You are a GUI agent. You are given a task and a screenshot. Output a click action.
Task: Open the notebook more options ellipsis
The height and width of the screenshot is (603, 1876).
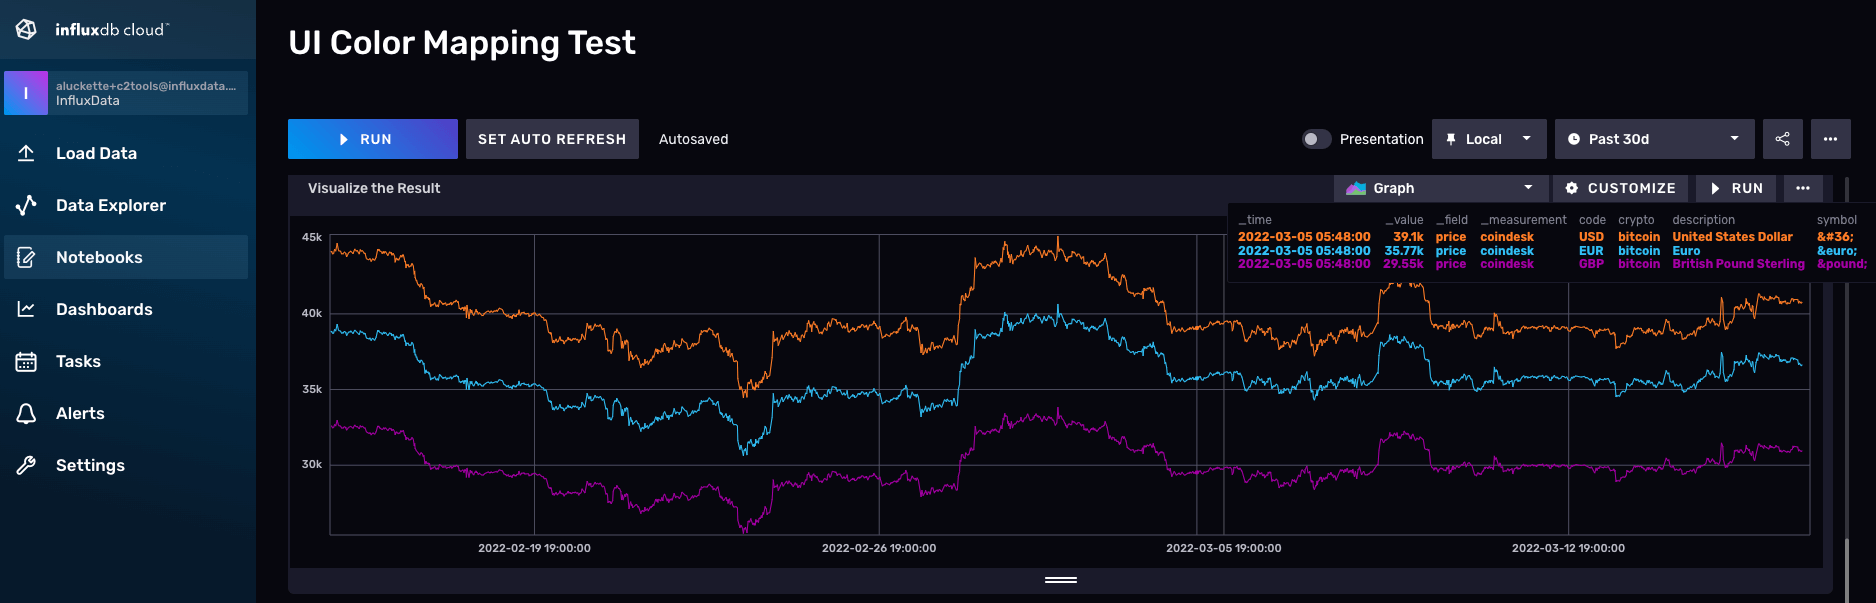(1830, 139)
